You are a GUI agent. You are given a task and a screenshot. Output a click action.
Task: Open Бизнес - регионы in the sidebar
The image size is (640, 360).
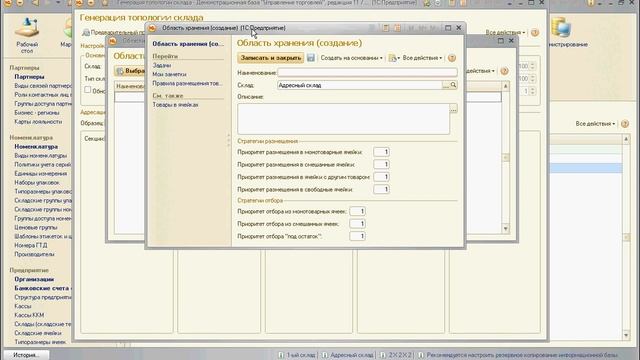click(x=37, y=113)
